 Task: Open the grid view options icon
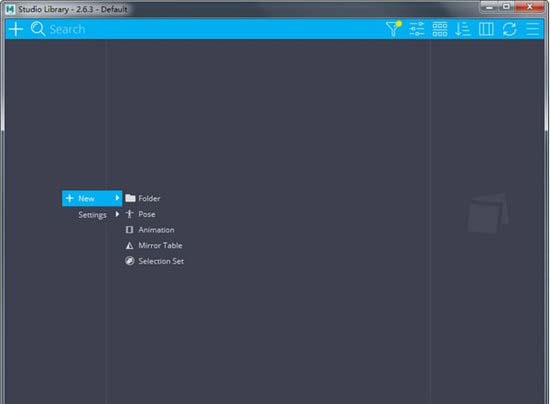click(x=440, y=29)
